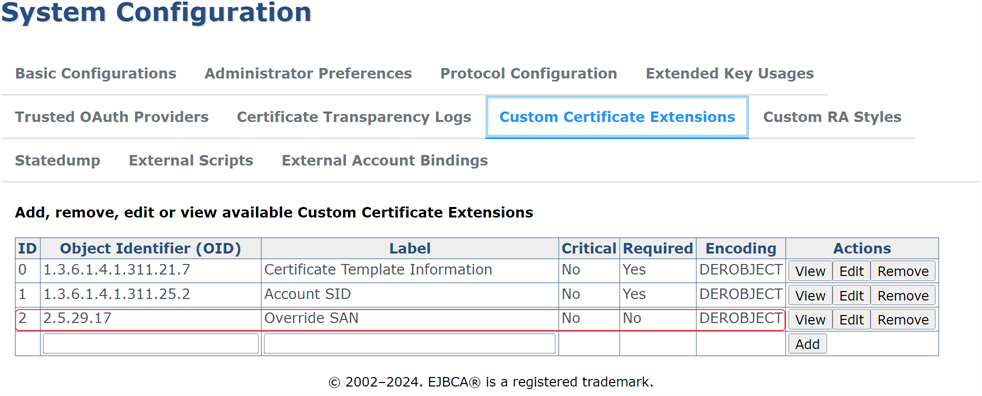Viewport: 982px width, 396px height.
Task: Go to Trusted OAuth Providers tab
Action: pyautogui.click(x=111, y=117)
